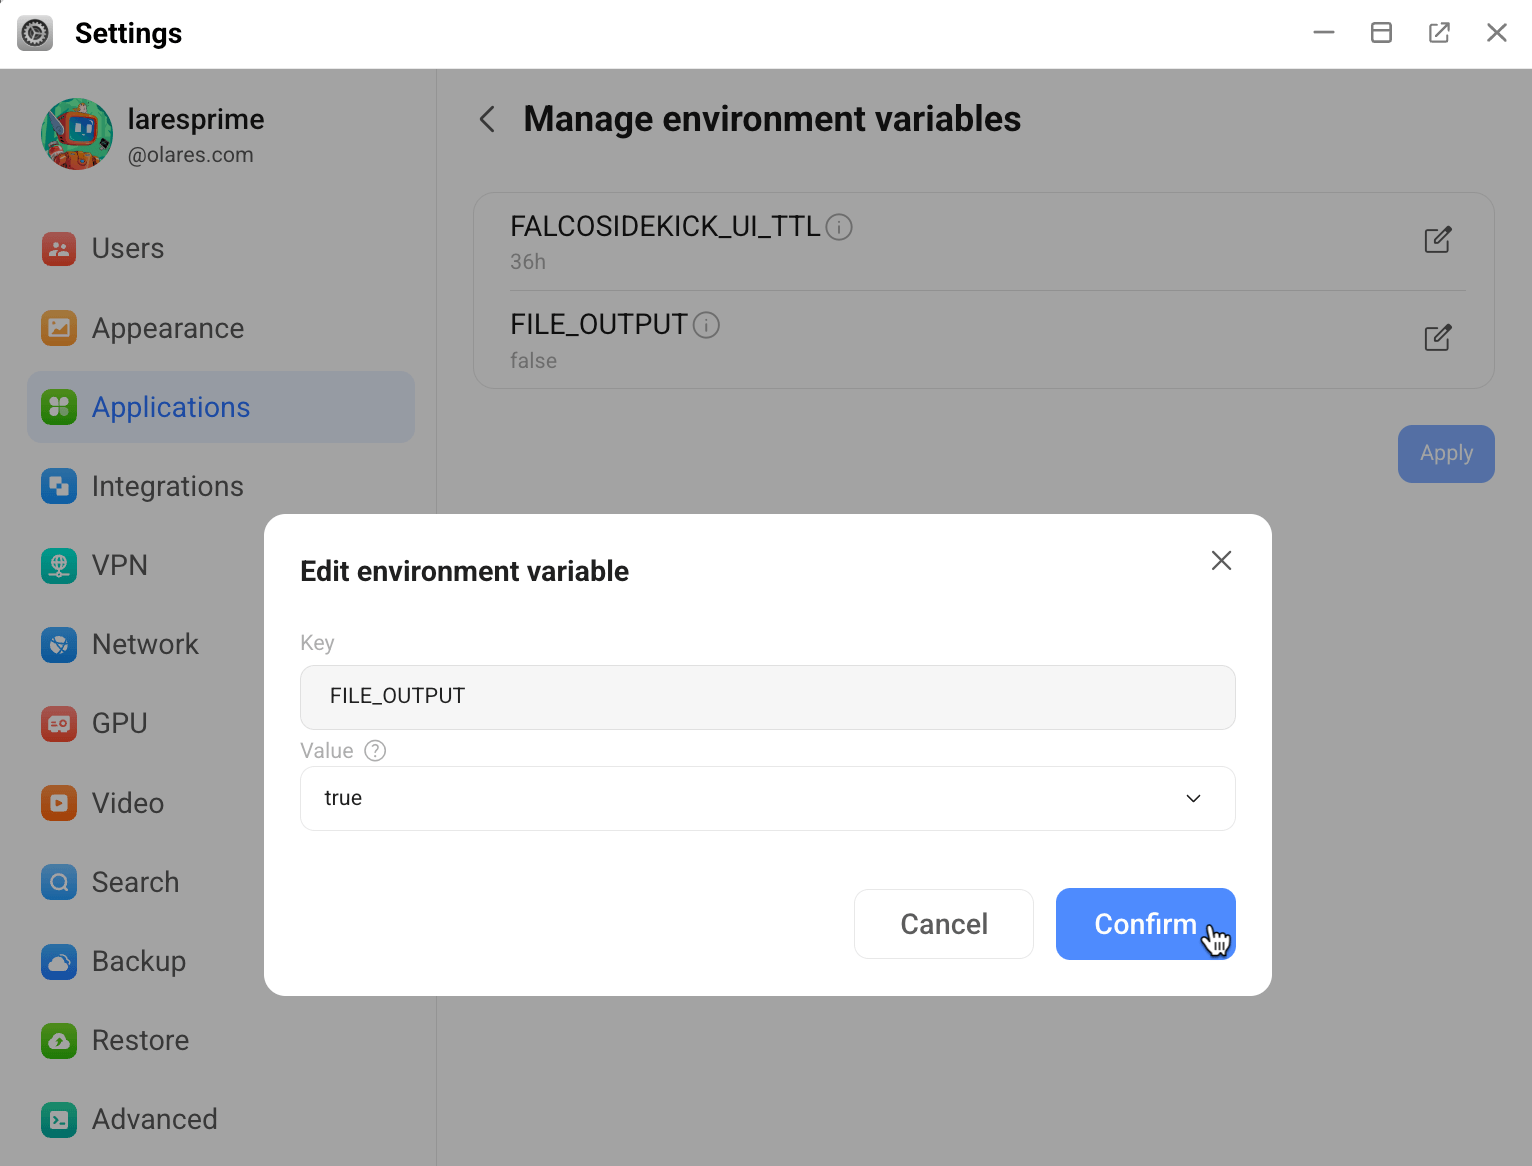
Task: Click the Applications grid icon
Action: click(59, 407)
